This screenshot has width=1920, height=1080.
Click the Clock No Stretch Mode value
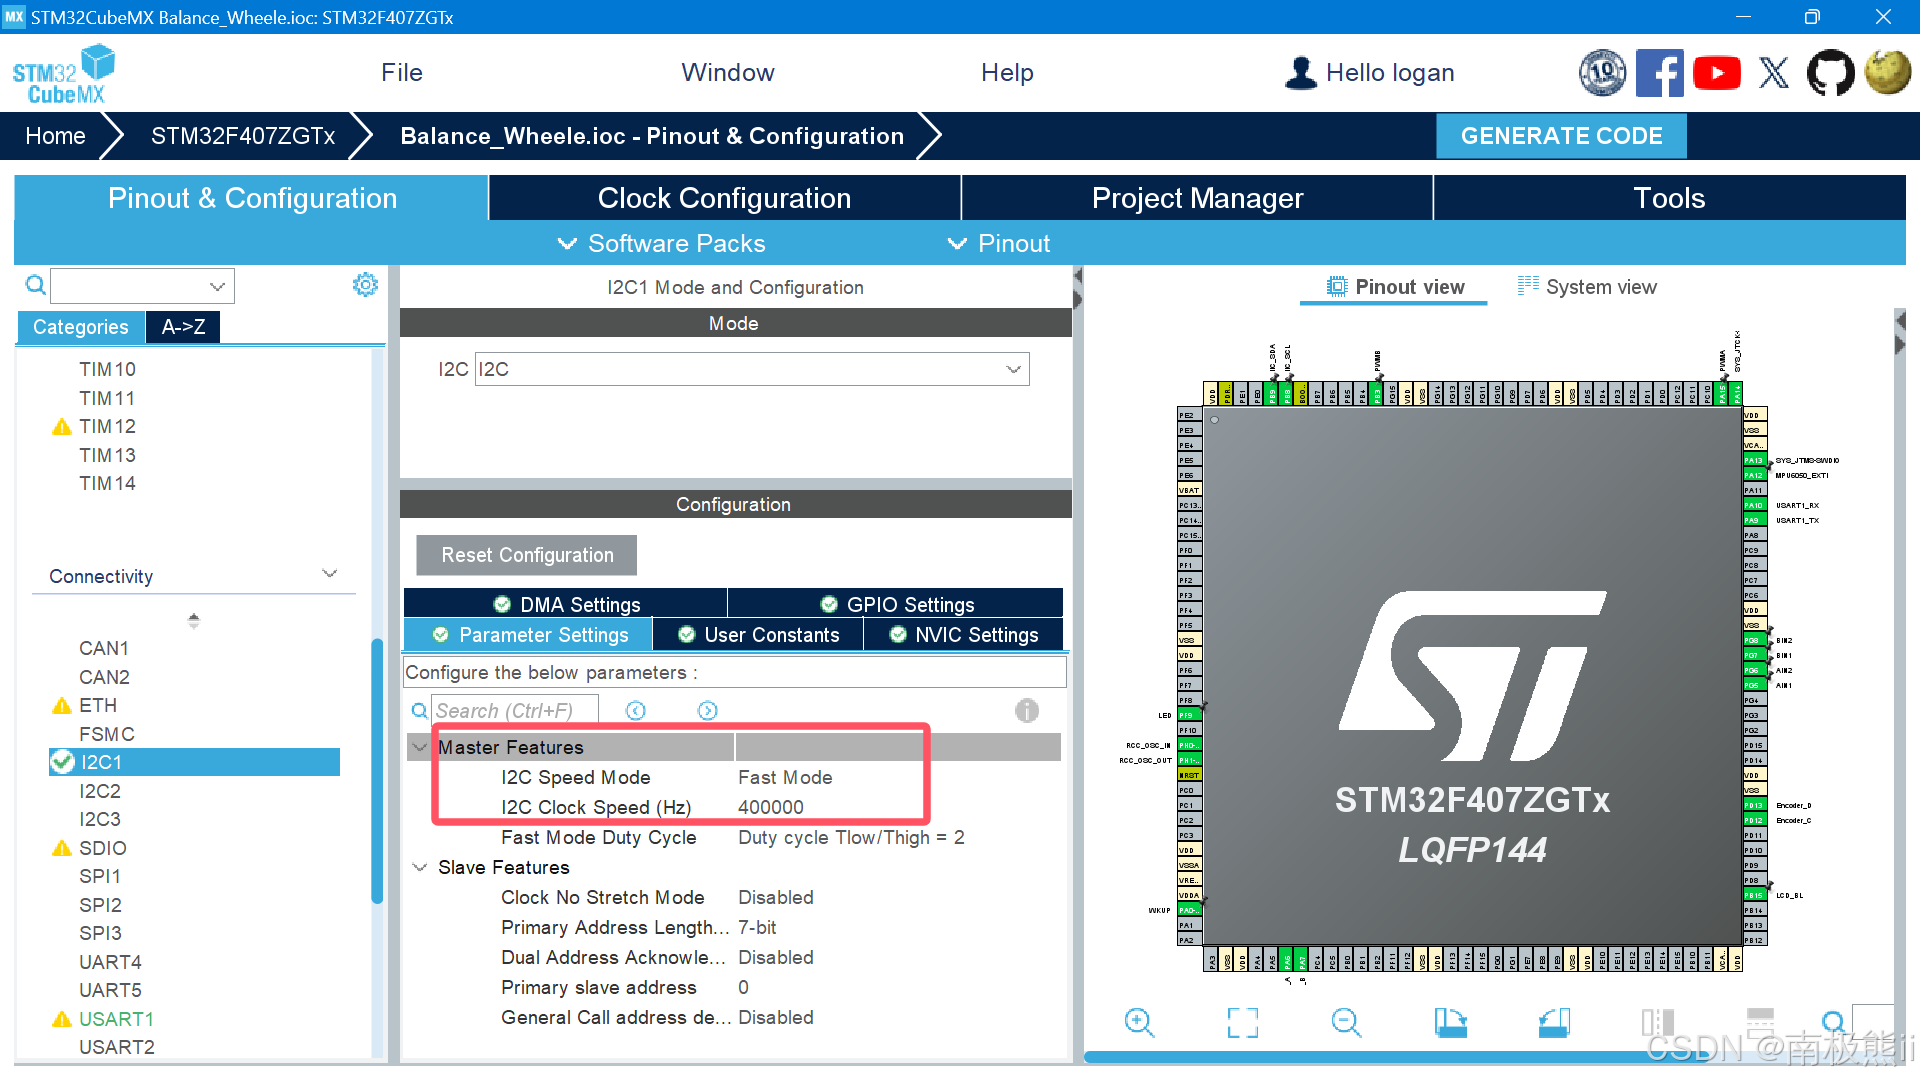776,897
